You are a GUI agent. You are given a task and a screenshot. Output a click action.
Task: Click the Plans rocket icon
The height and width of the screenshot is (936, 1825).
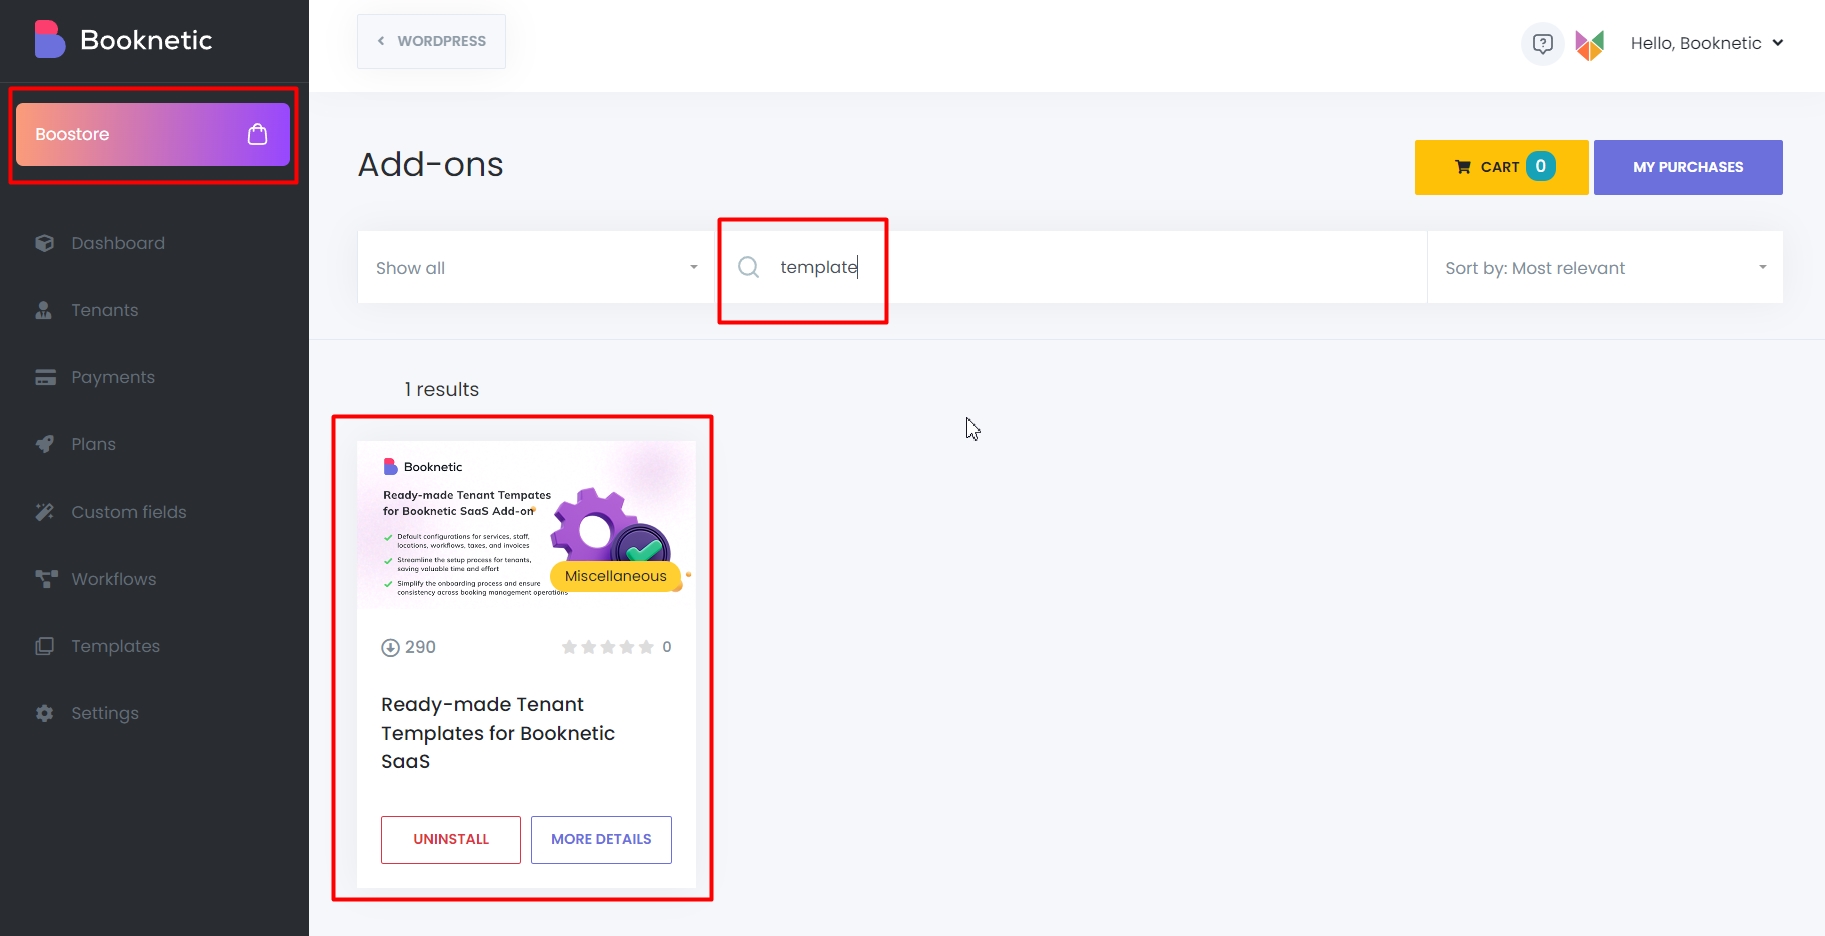[45, 444]
